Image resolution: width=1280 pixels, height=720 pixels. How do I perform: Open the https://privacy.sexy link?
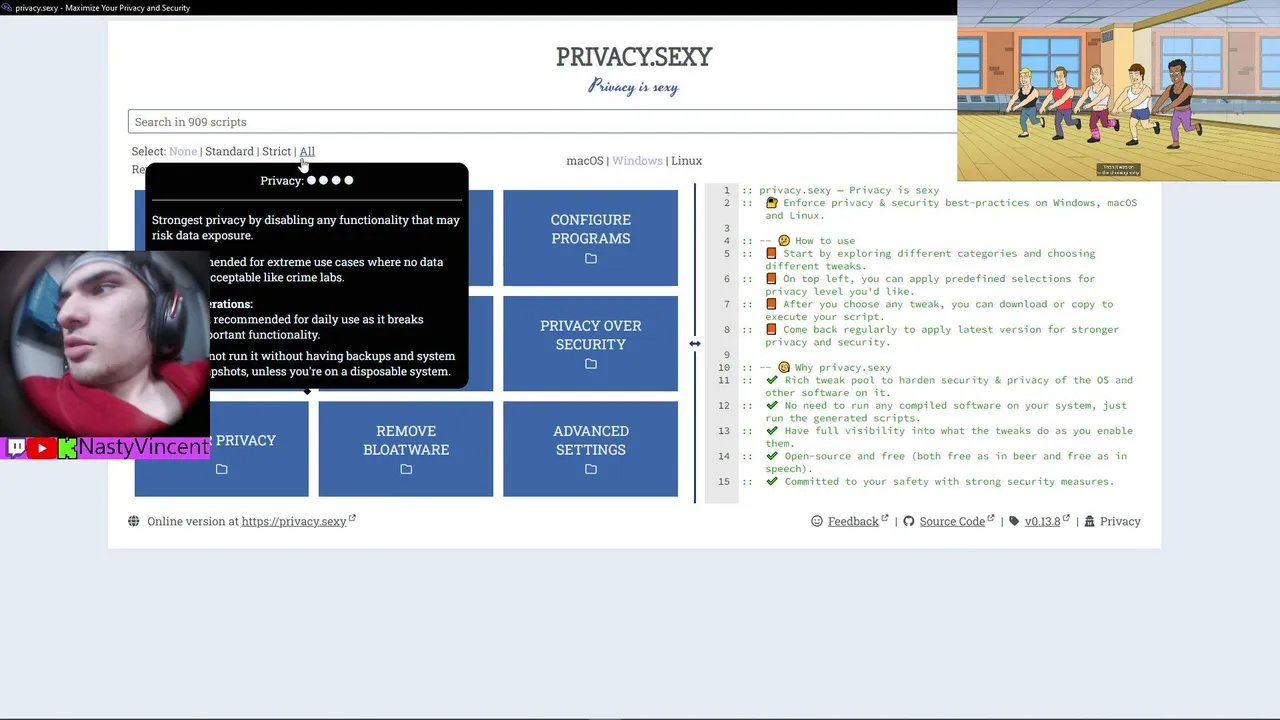tap(294, 521)
